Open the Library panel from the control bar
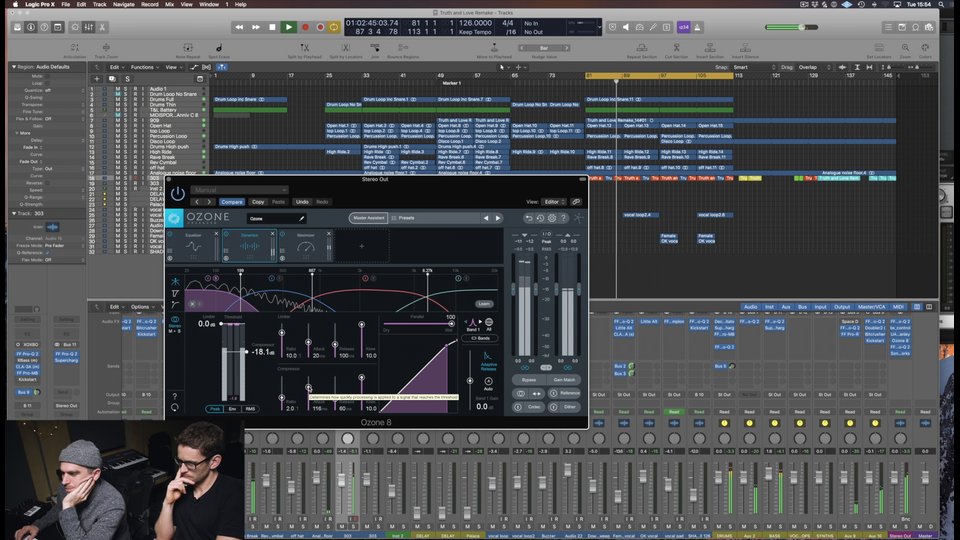 [17, 27]
